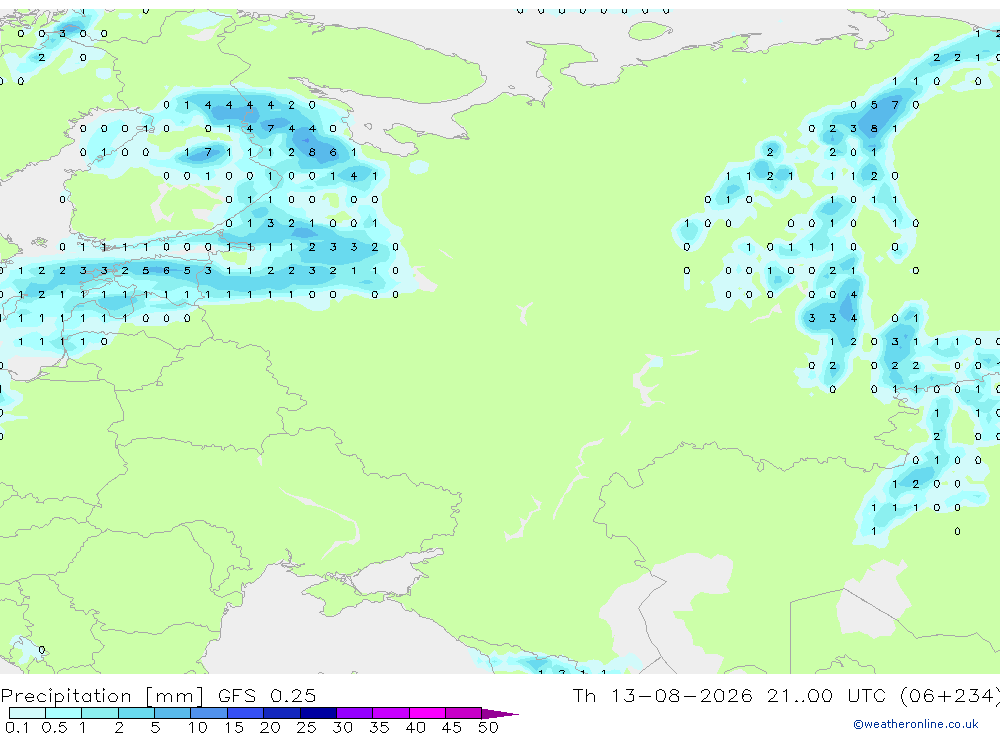
Task: Click the '(06+234)' forecast run label
Action: click(950, 695)
